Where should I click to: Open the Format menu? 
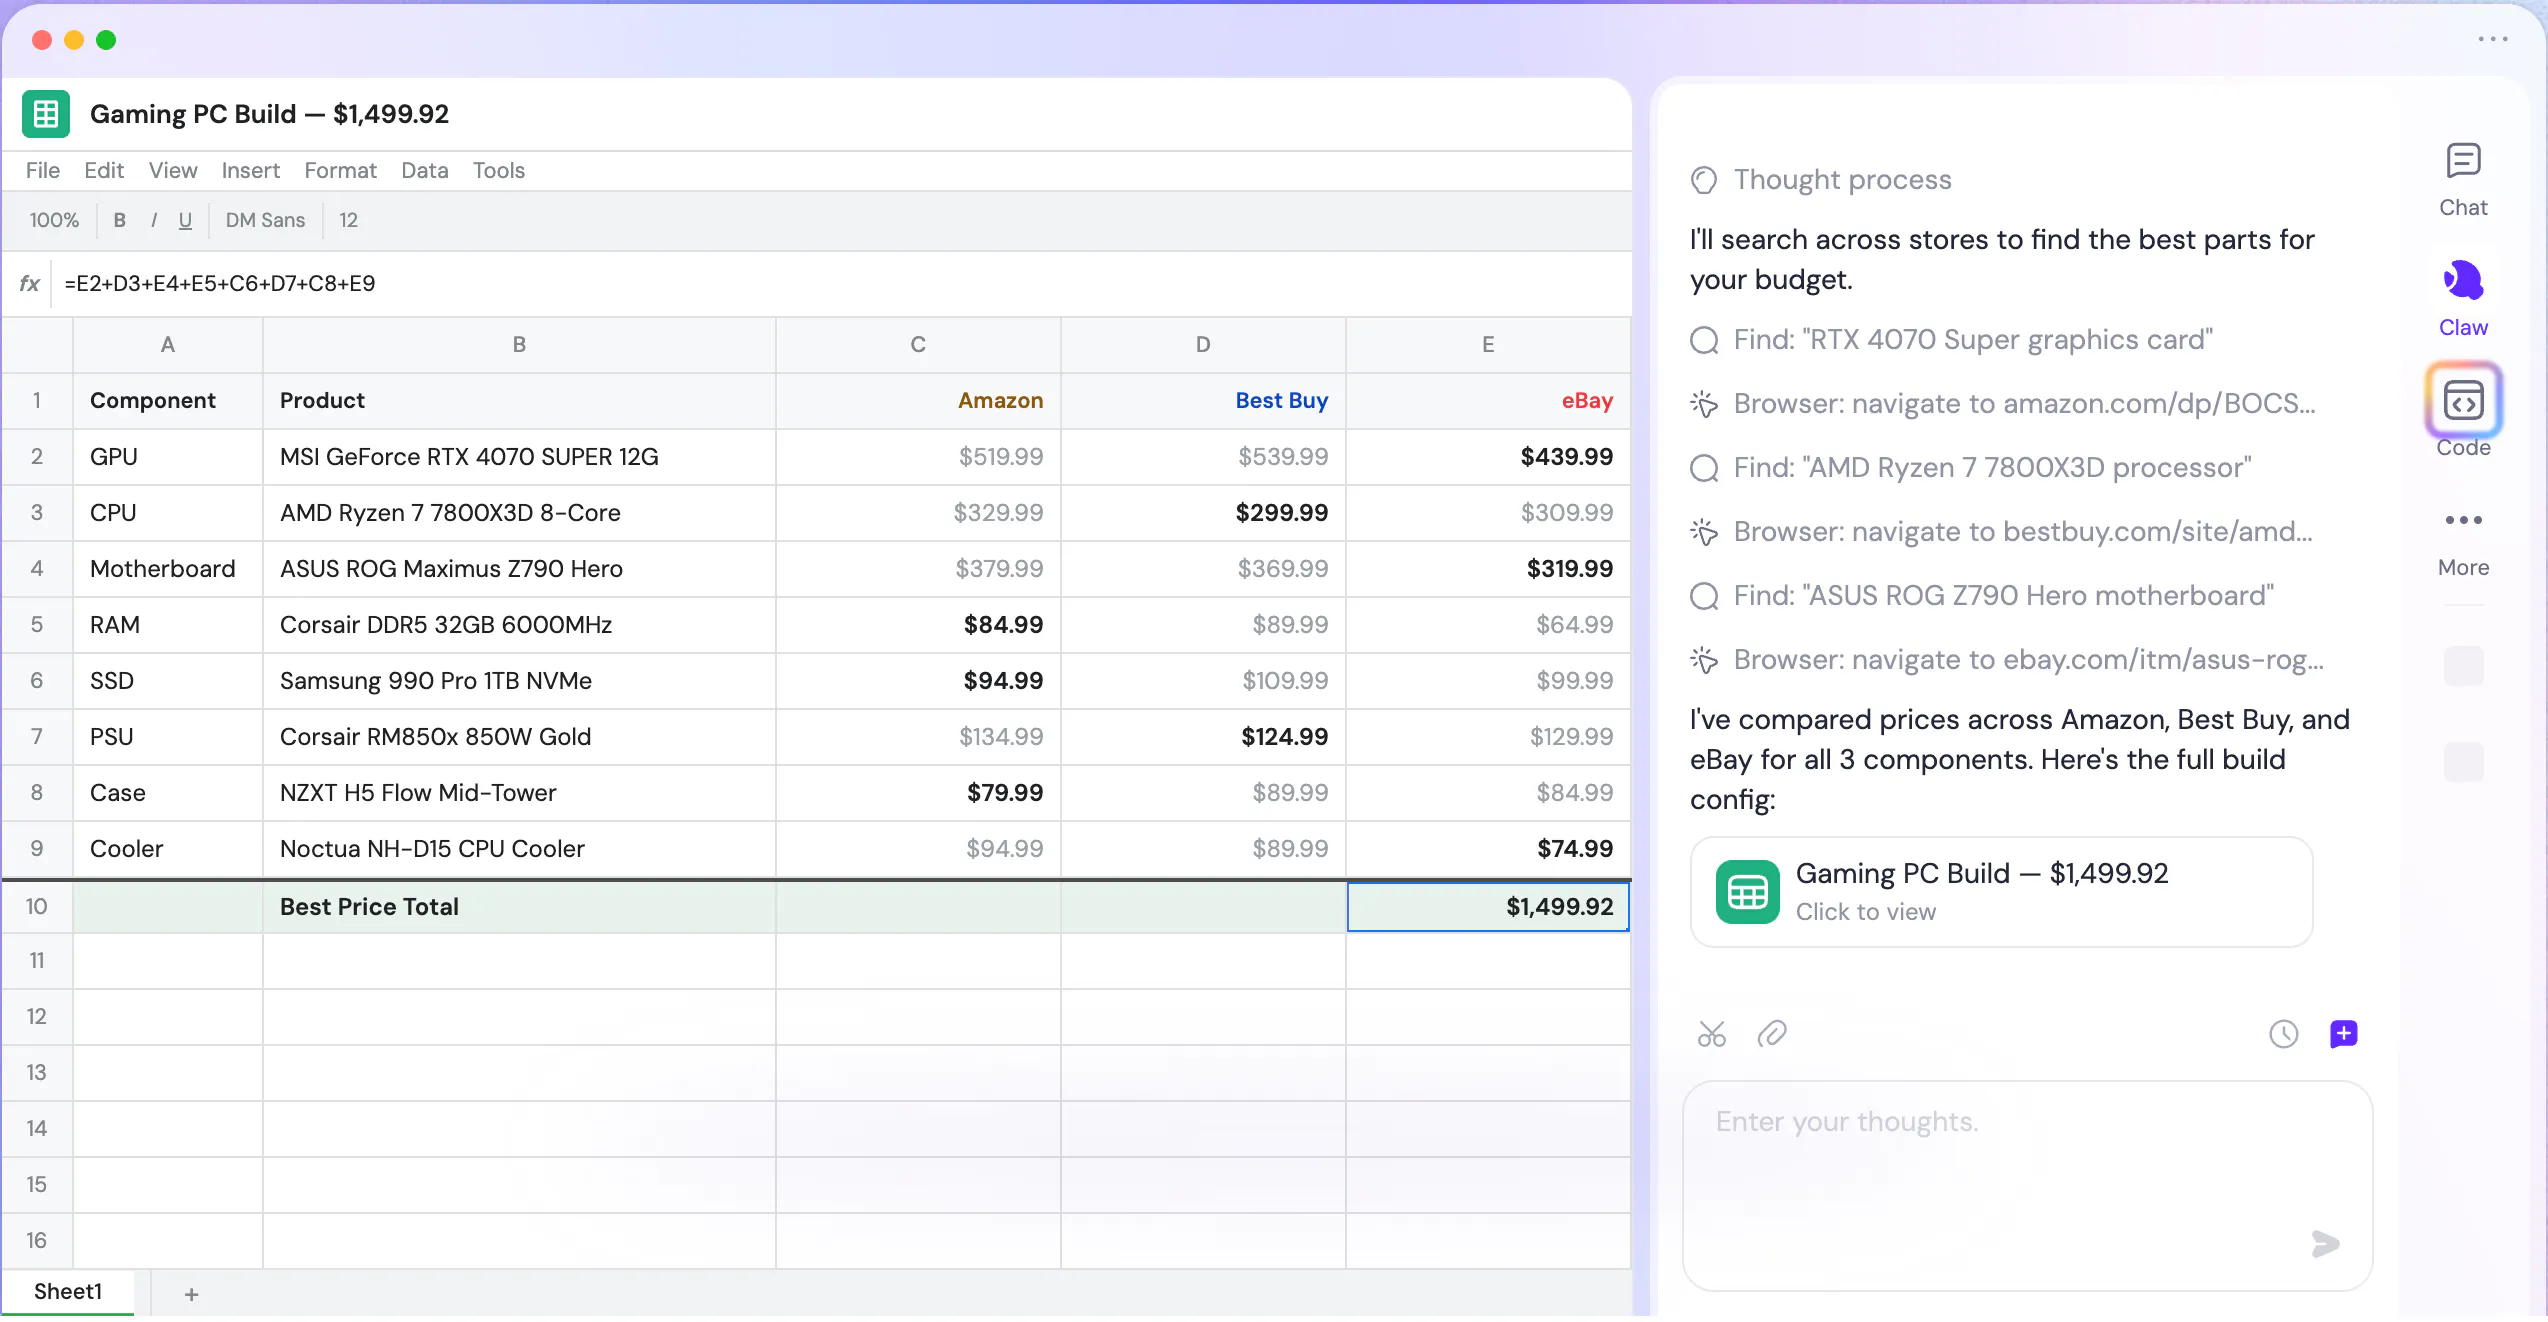pos(340,170)
